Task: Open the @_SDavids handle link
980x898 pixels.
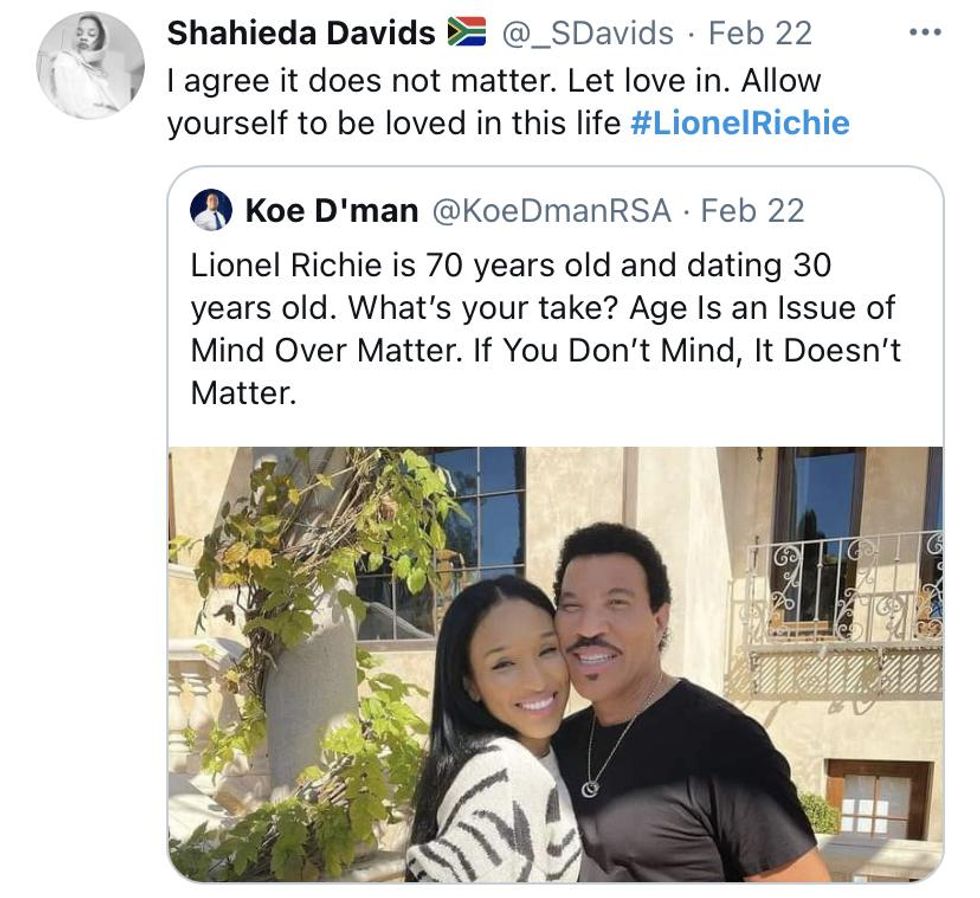Action: [x=586, y=33]
